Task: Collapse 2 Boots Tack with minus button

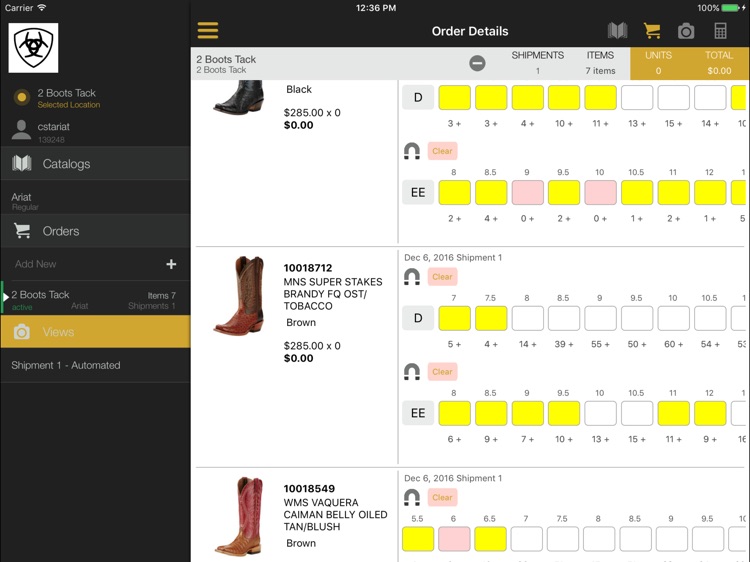Action: click(477, 63)
